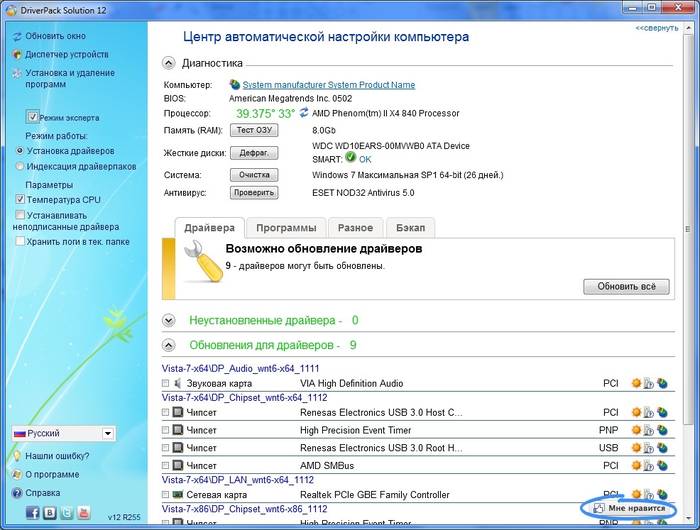Toggle the Режим эксперта checkbox
The width and height of the screenshot is (700, 530).
[x=33, y=117]
